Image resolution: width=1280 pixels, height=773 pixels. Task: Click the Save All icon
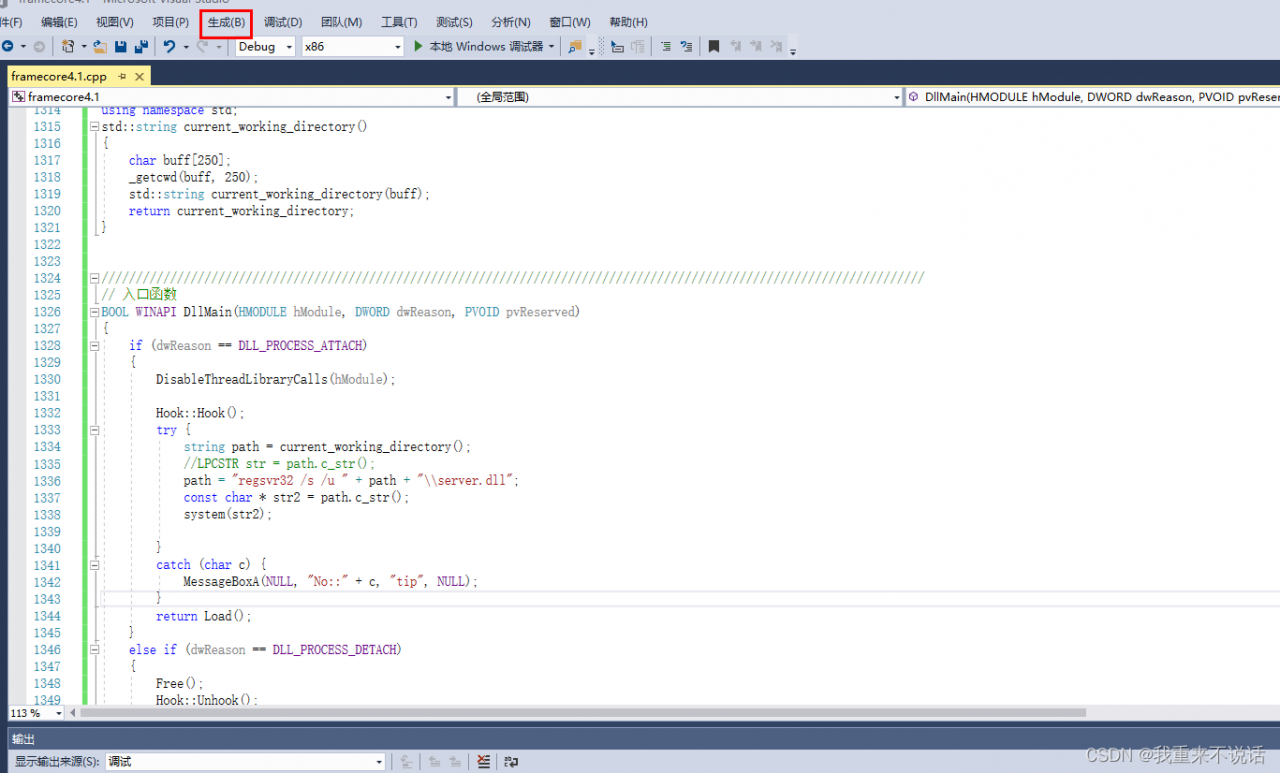pos(140,46)
